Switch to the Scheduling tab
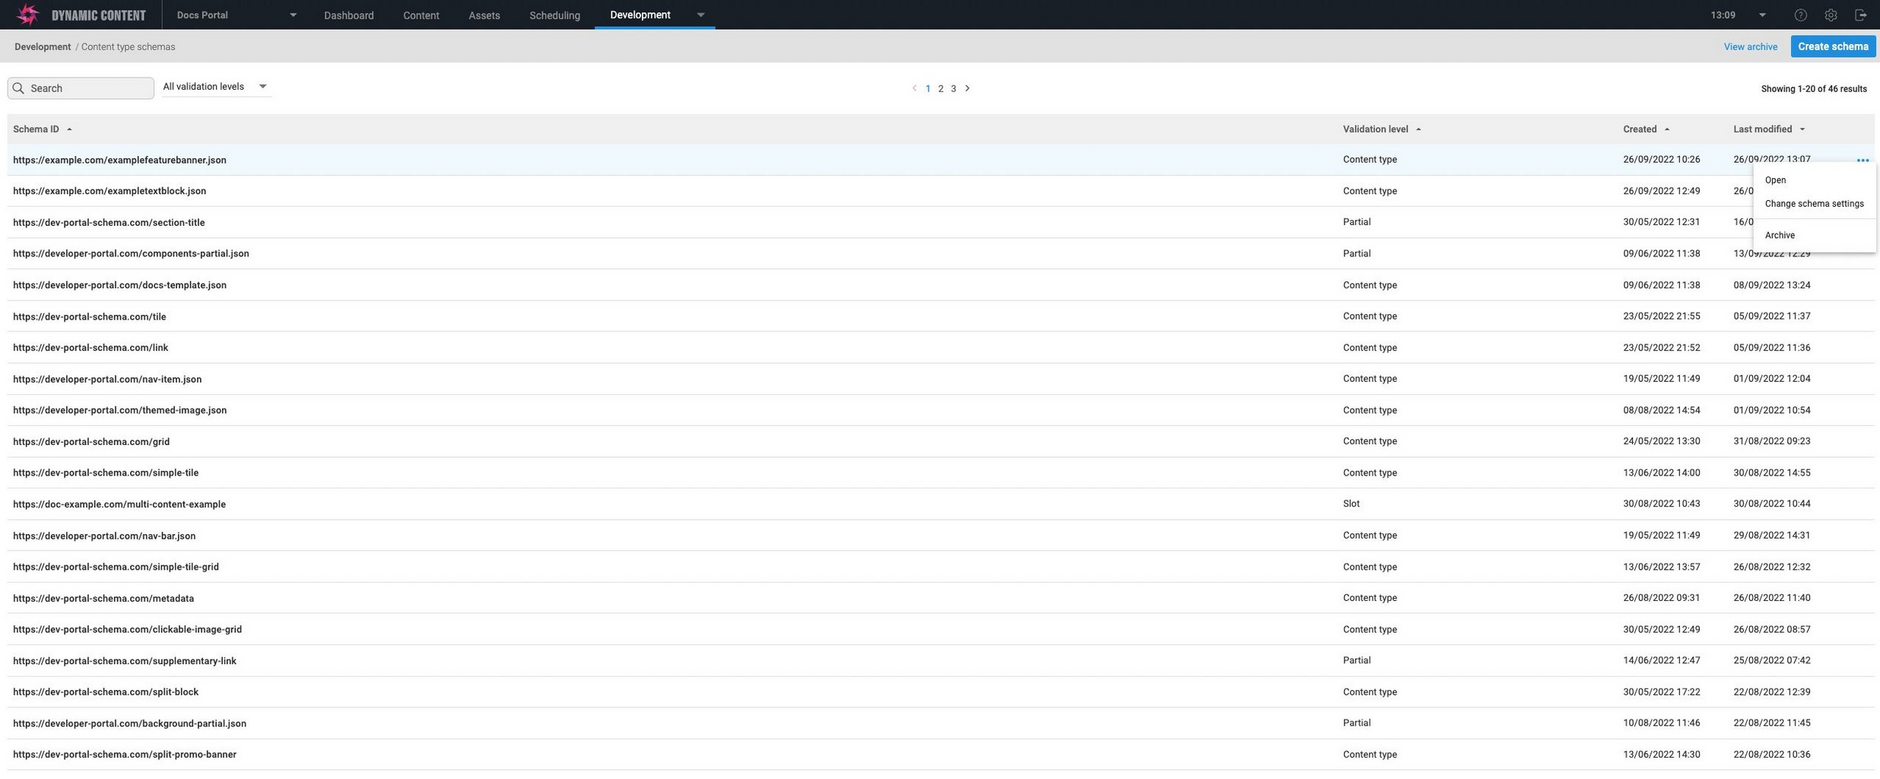Image resolution: width=1880 pixels, height=779 pixels. [x=554, y=15]
